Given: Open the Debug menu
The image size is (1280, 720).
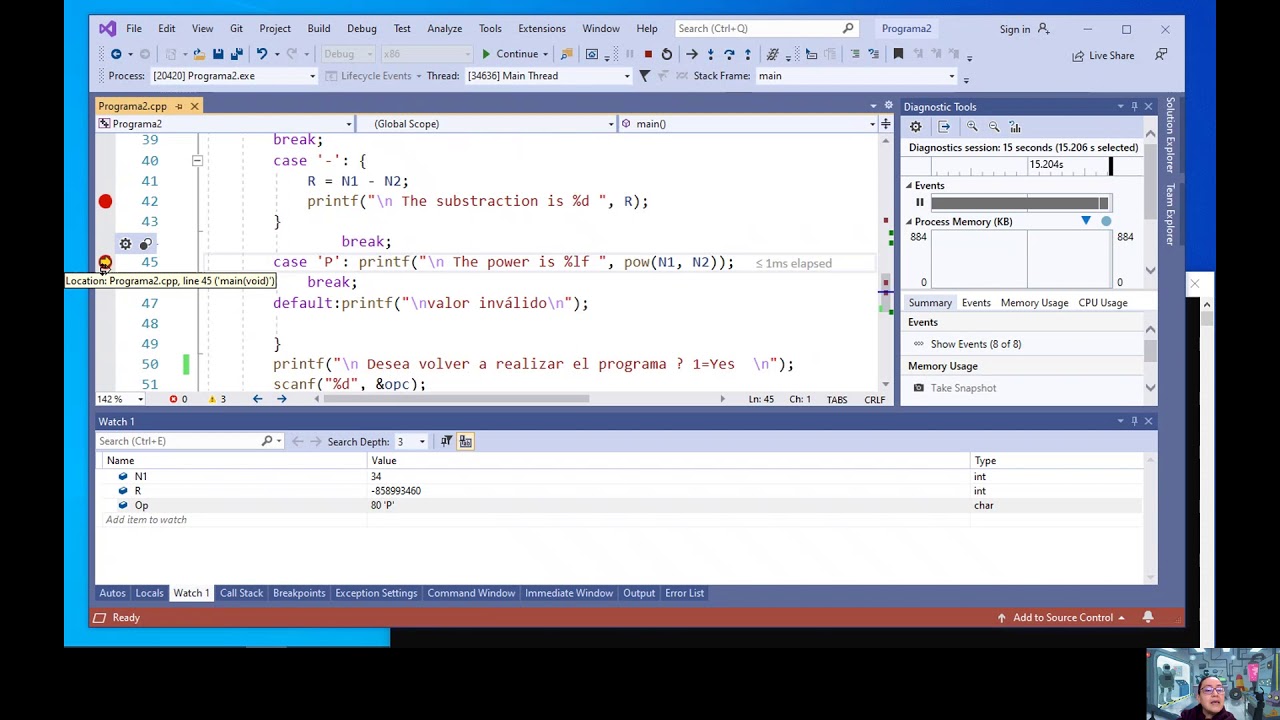Looking at the screenshot, I should point(361,29).
